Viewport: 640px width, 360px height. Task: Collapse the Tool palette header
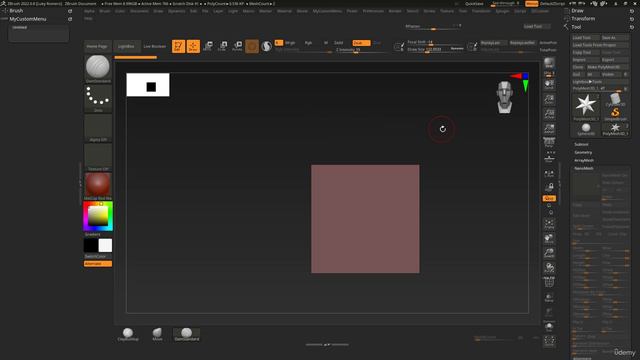[x=576, y=27]
